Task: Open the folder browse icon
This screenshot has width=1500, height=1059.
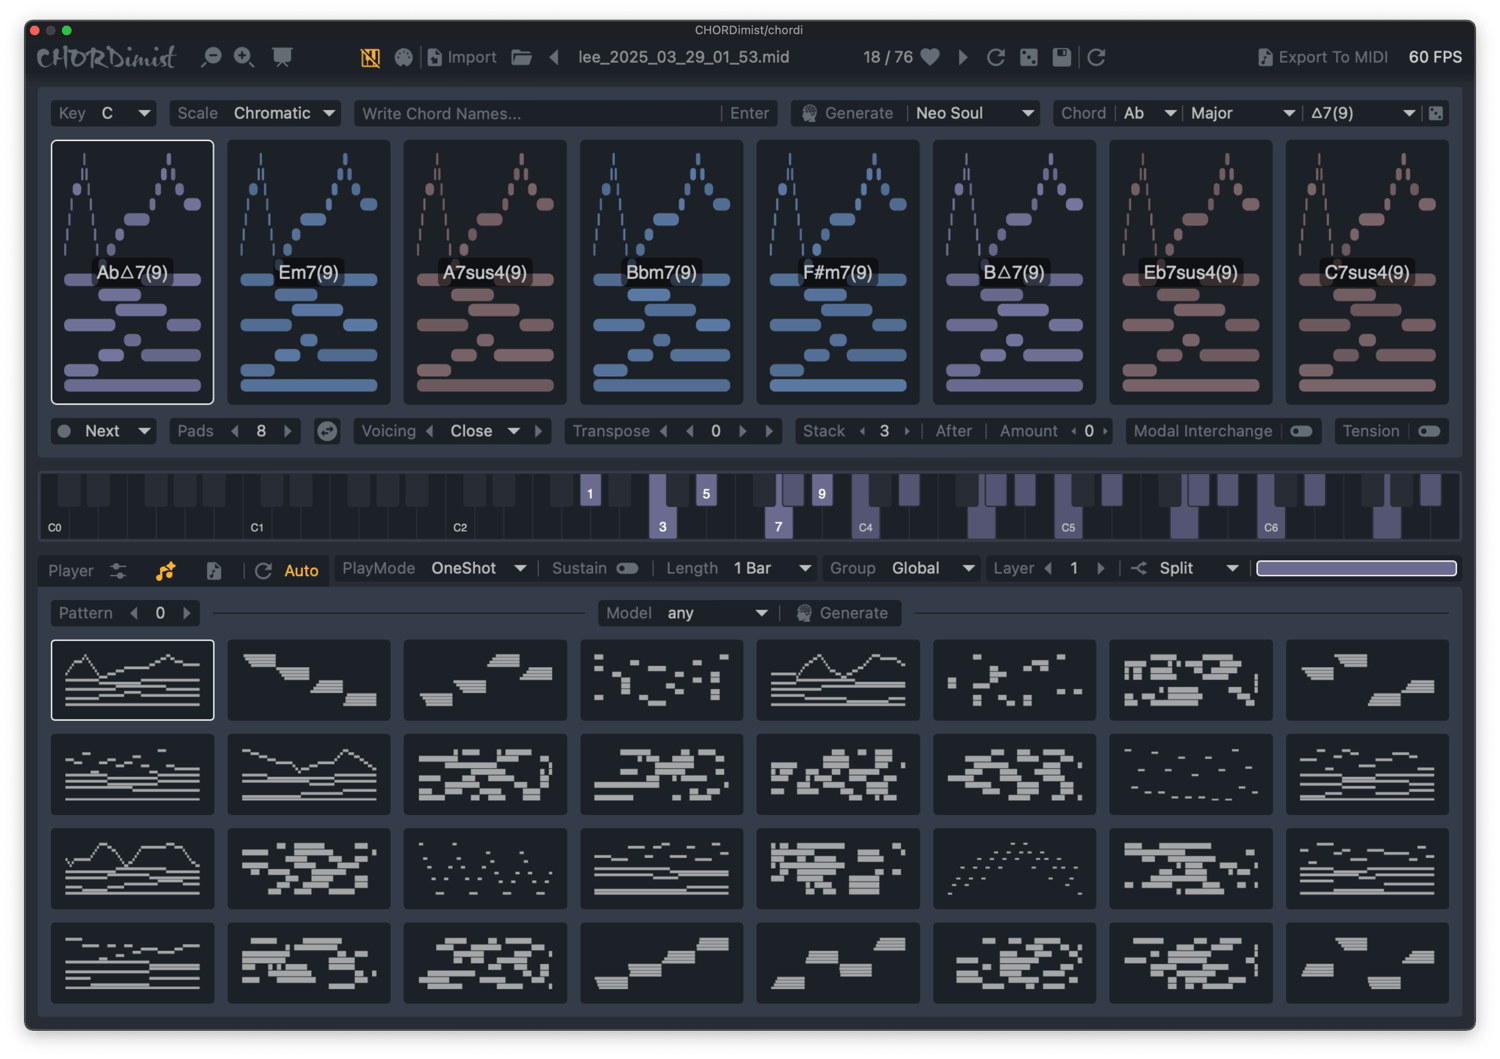Action: click(x=521, y=57)
